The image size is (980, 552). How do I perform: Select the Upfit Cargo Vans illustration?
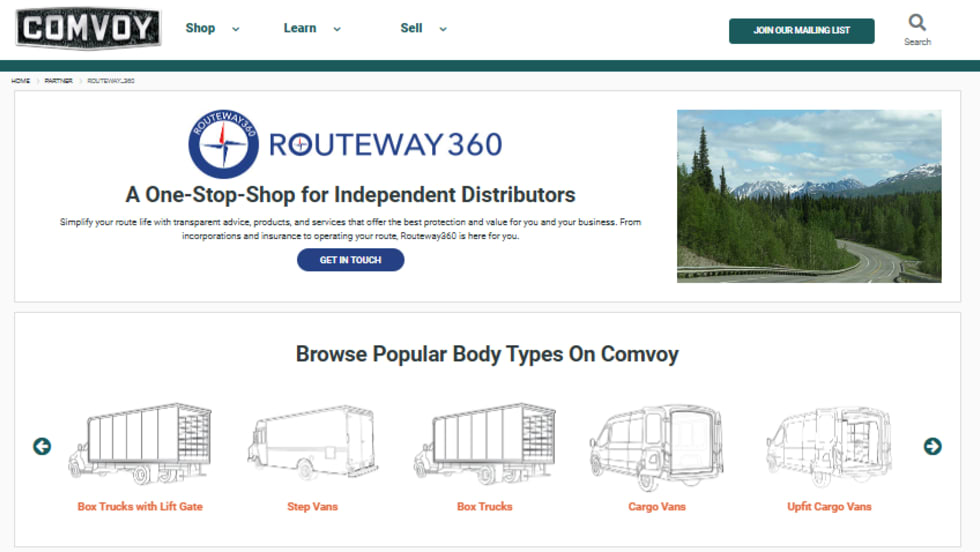[x=829, y=446]
